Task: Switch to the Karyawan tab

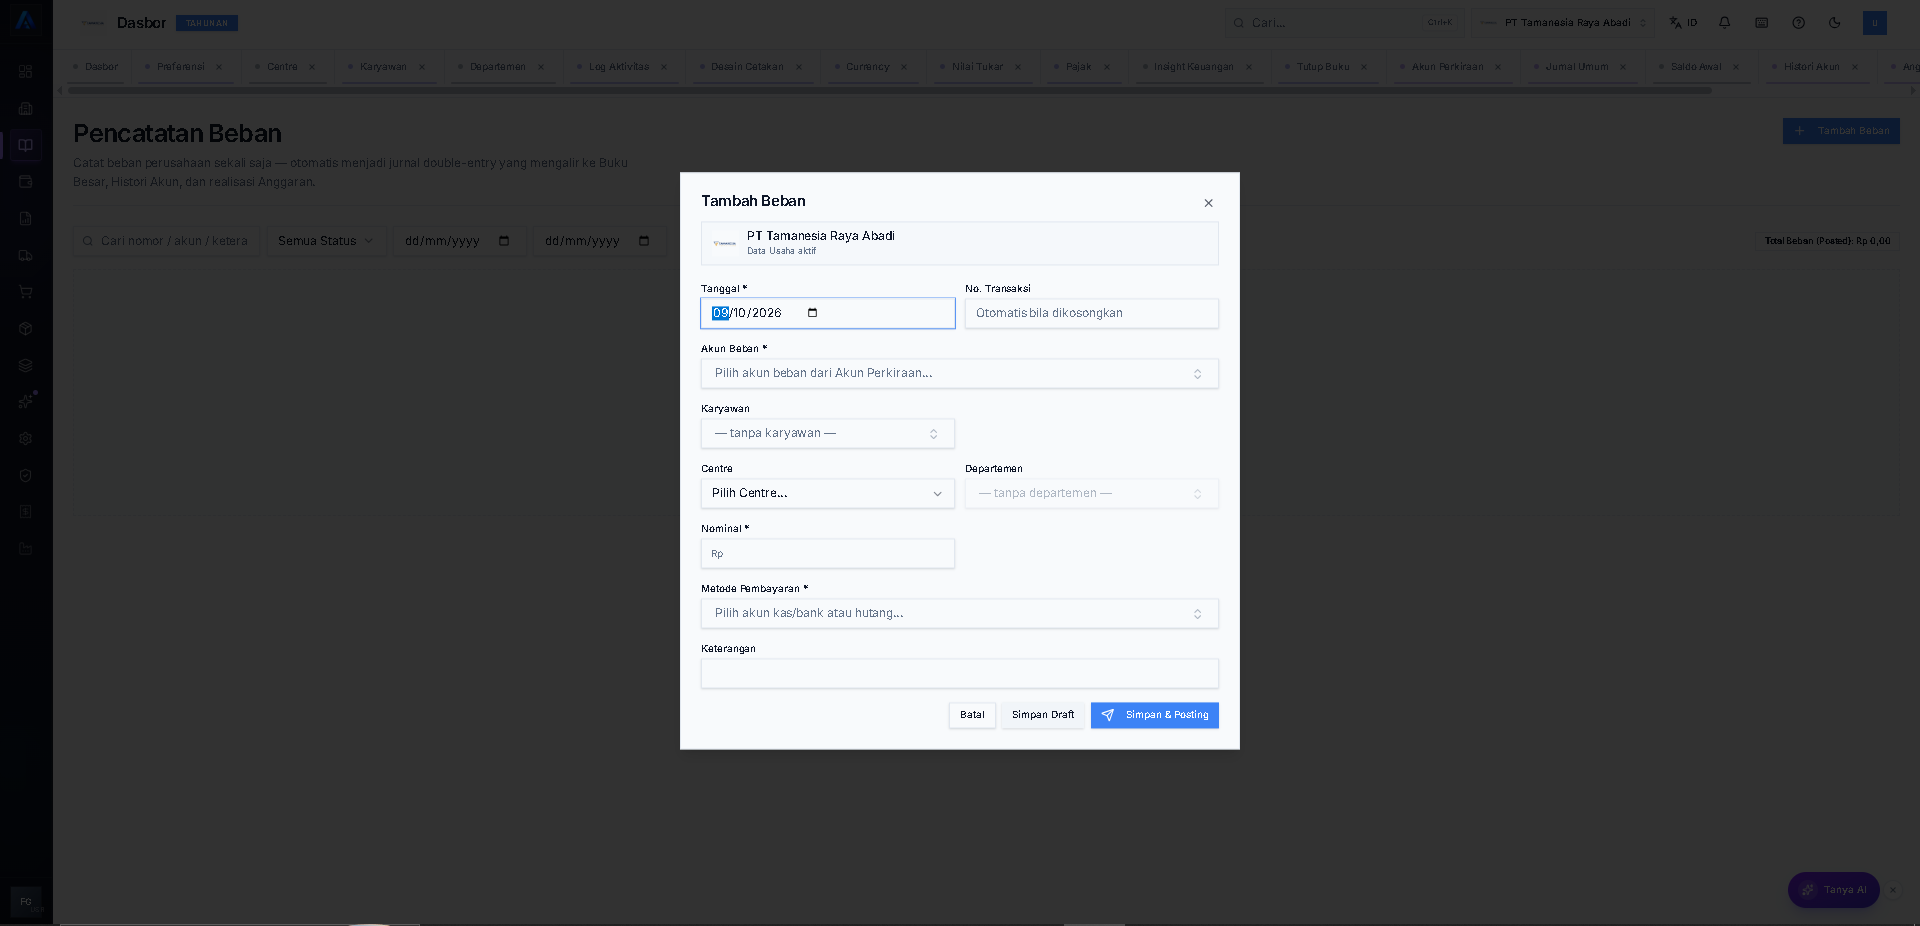Action: click(x=383, y=67)
